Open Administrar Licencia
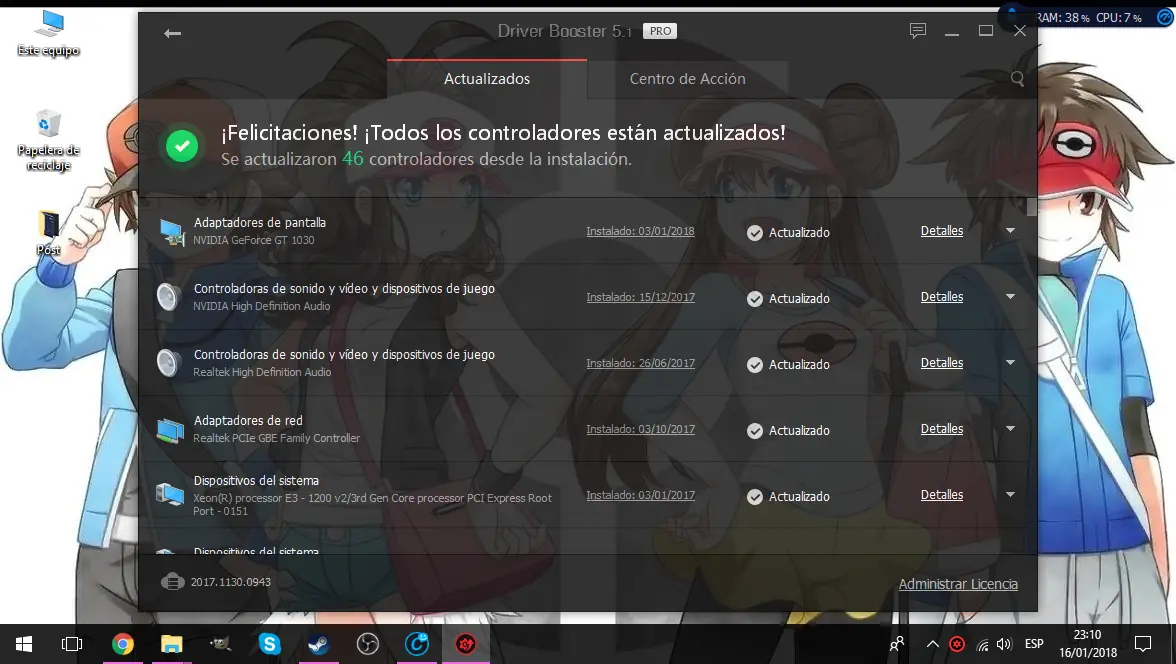The height and width of the screenshot is (664, 1176). 958,583
